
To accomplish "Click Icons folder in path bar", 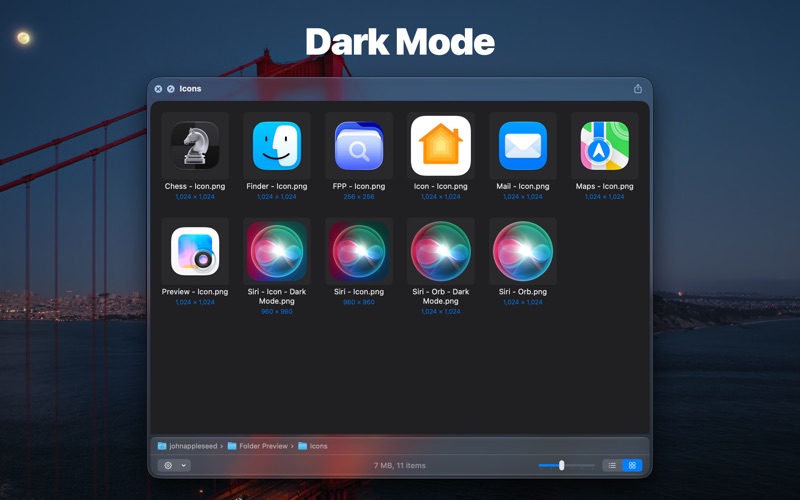I will pos(313,446).
